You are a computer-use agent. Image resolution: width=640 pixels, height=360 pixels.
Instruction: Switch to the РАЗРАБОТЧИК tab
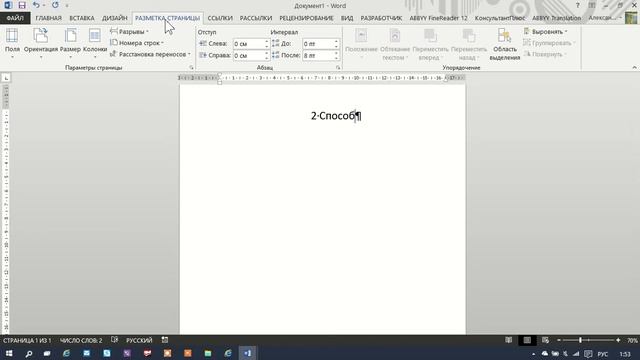(381, 18)
